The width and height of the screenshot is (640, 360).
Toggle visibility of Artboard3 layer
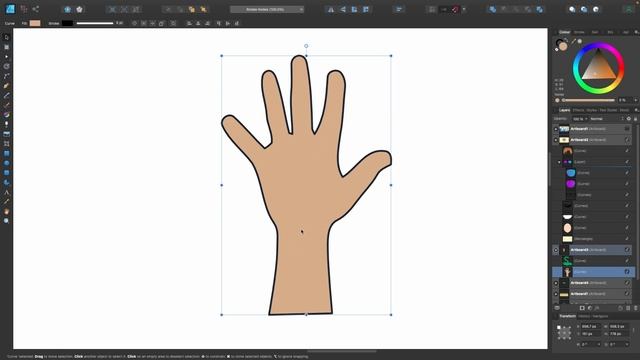pyautogui.click(x=627, y=250)
